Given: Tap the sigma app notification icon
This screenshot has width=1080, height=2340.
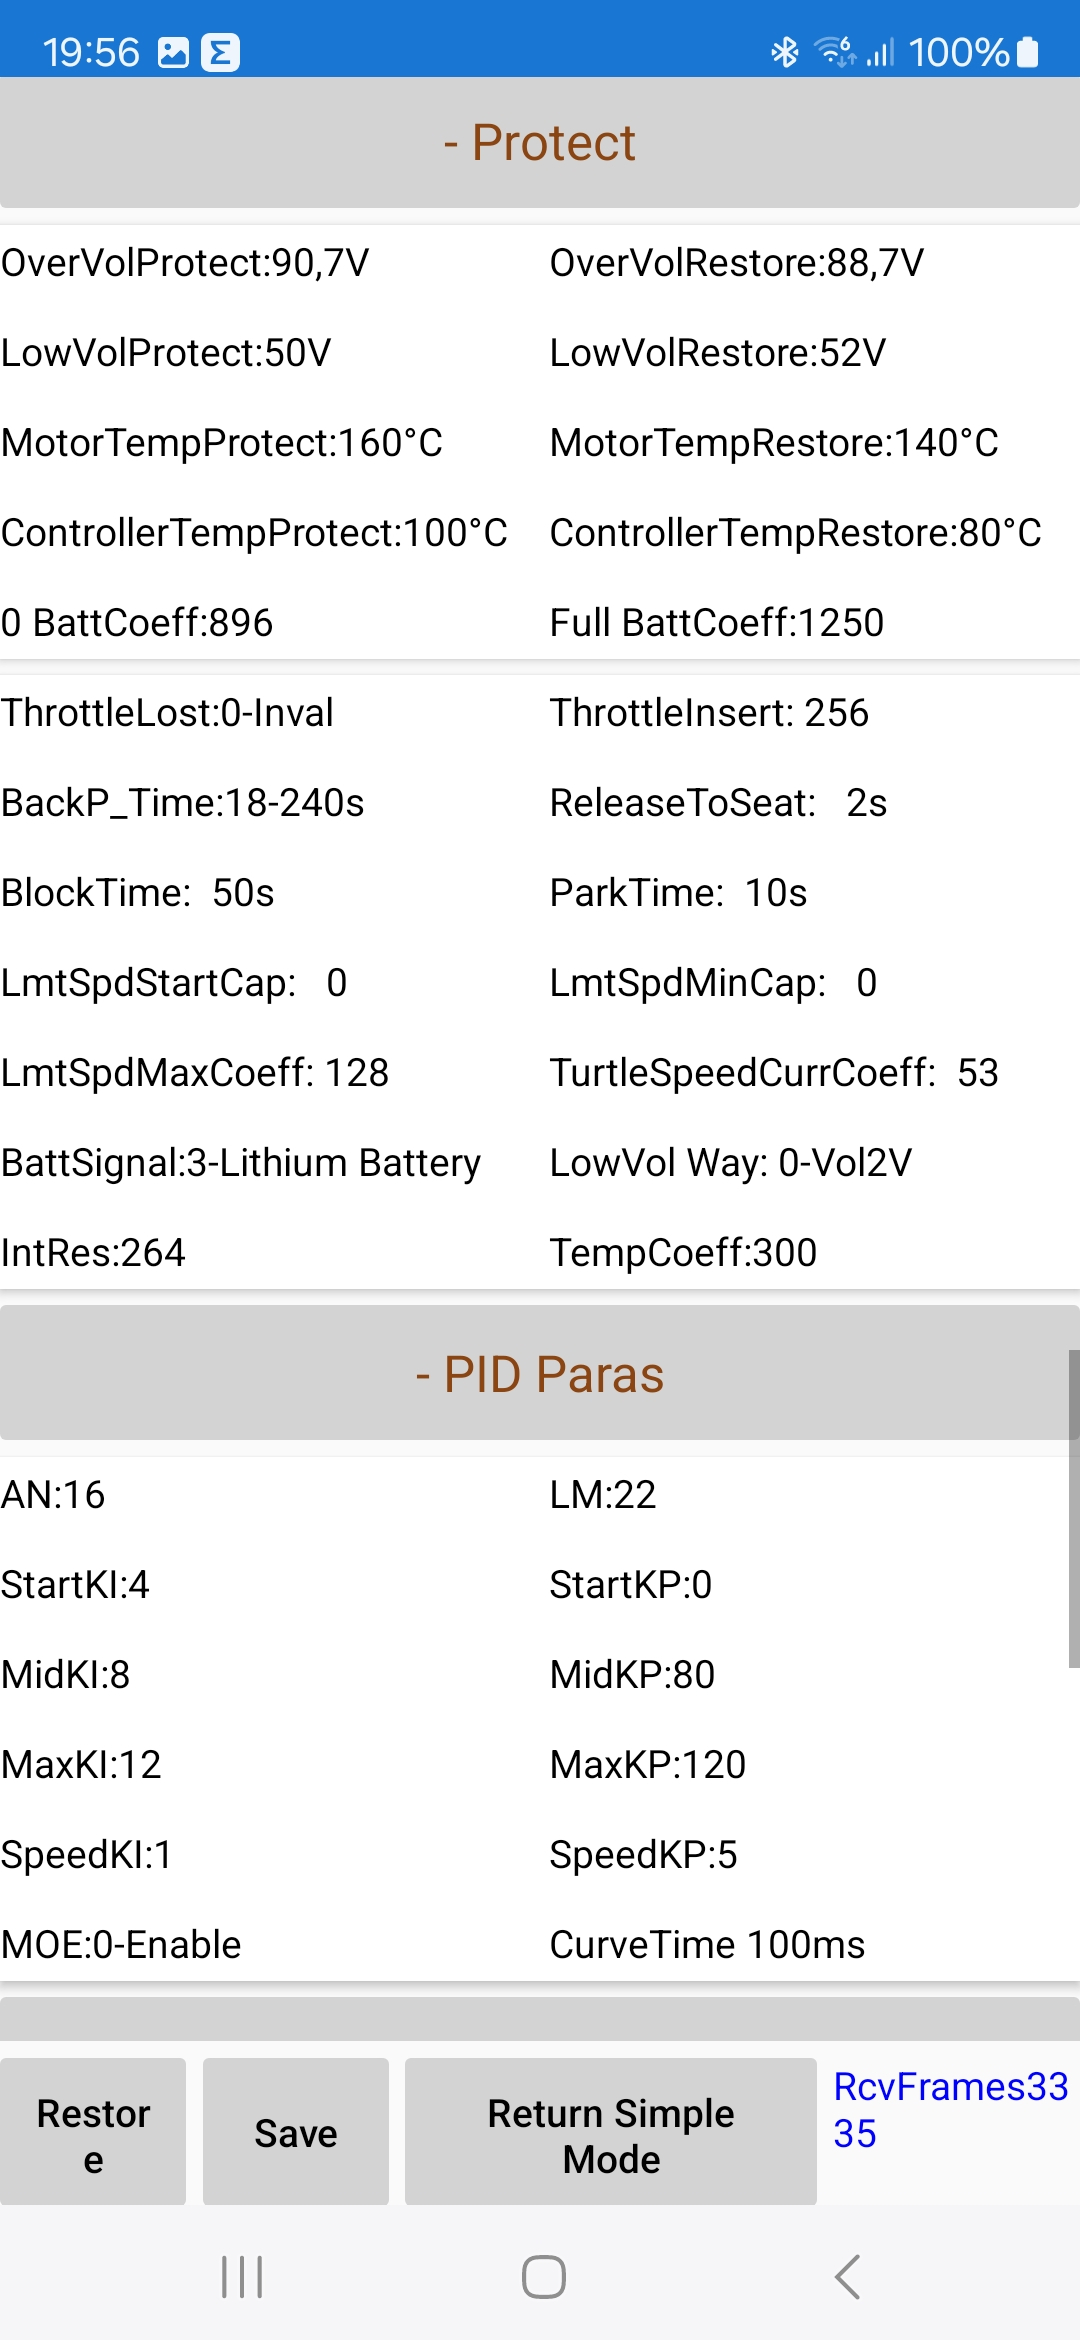Looking at the screenshot, I should click(220, 52).
